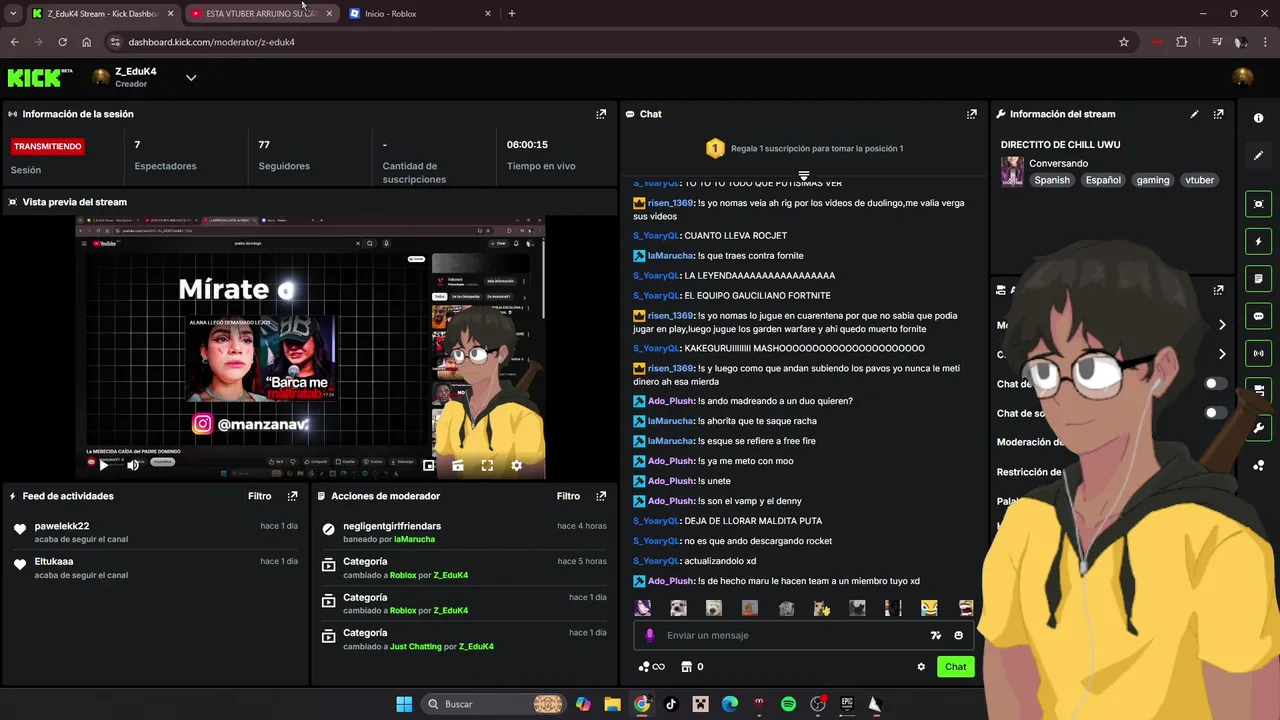Open Filtro in Acciones de moderador
Viewport: 1280px width, 720px height.
coord(568,496)
